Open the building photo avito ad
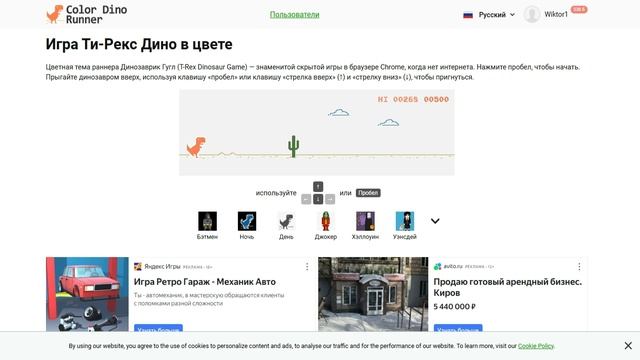Viewport: 640px width, 360px height. [x=373, y=294]
